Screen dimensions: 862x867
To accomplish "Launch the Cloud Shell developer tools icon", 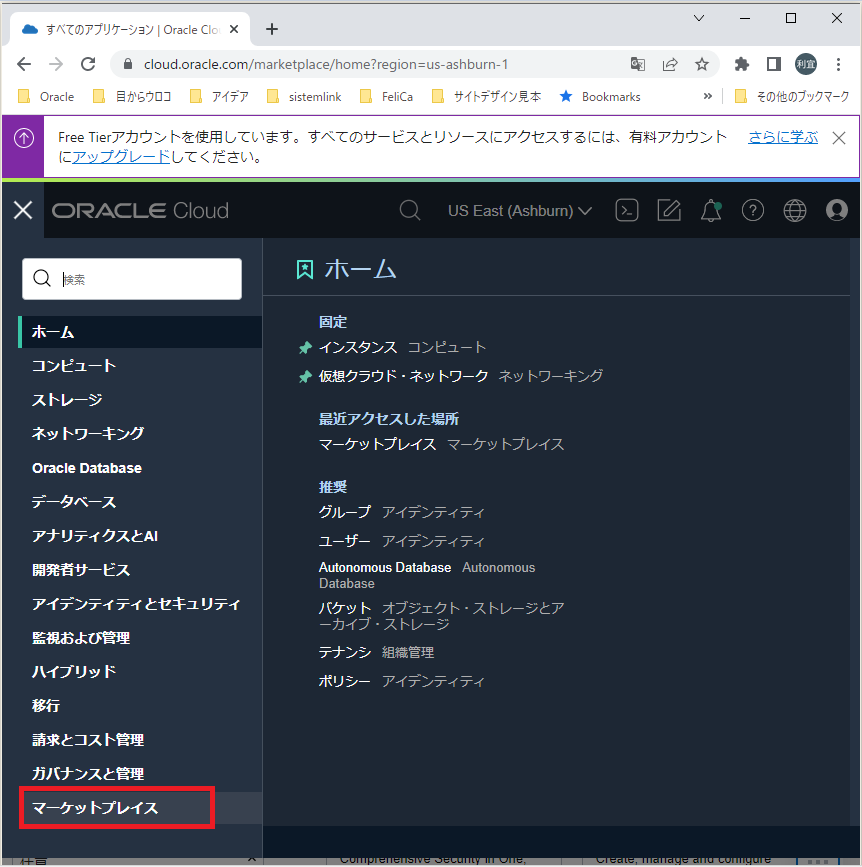I will click(x=627, y=211).
